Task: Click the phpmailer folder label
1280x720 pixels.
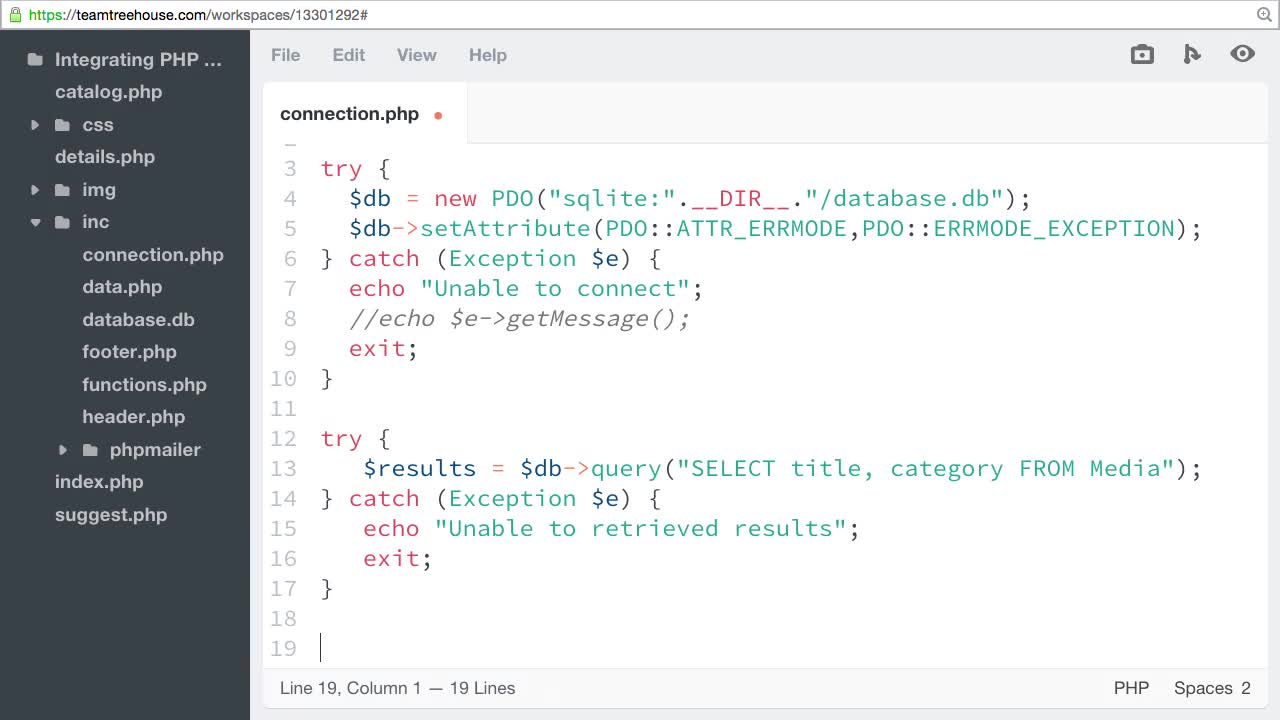Action: coord(155,450)
